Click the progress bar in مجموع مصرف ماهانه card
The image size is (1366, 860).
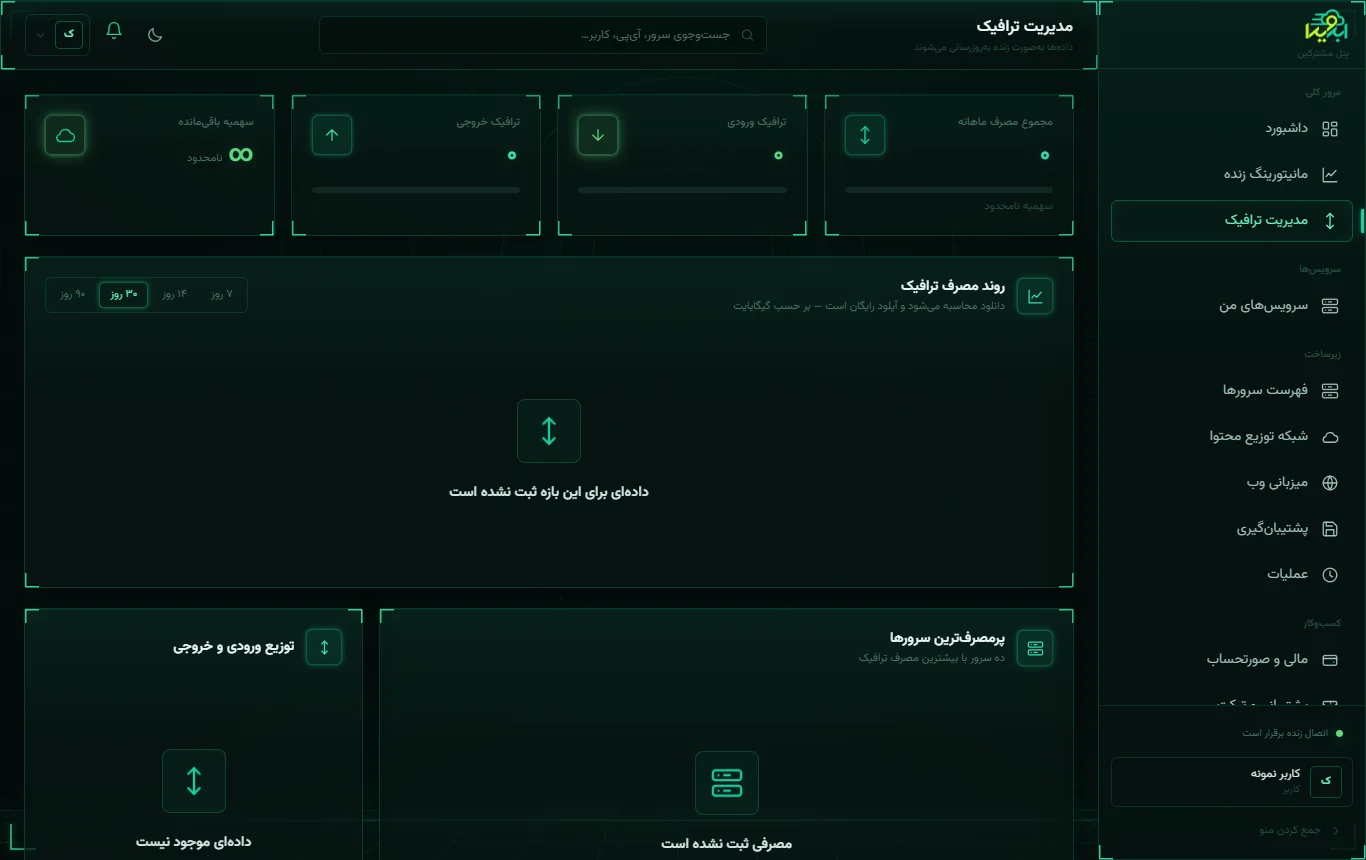tap(949, 190)
